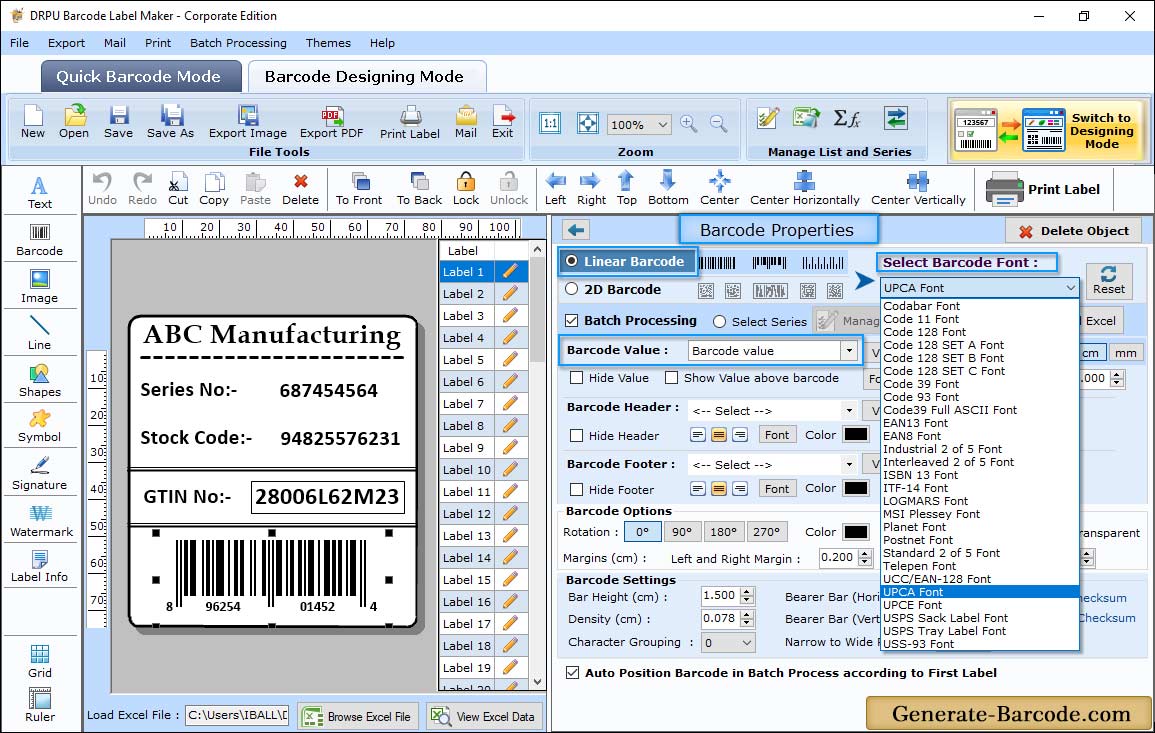Click View Excel Data button
The width and height of the screenshot is (1155, 733).
pyautogui.click(x=484, y=716)
